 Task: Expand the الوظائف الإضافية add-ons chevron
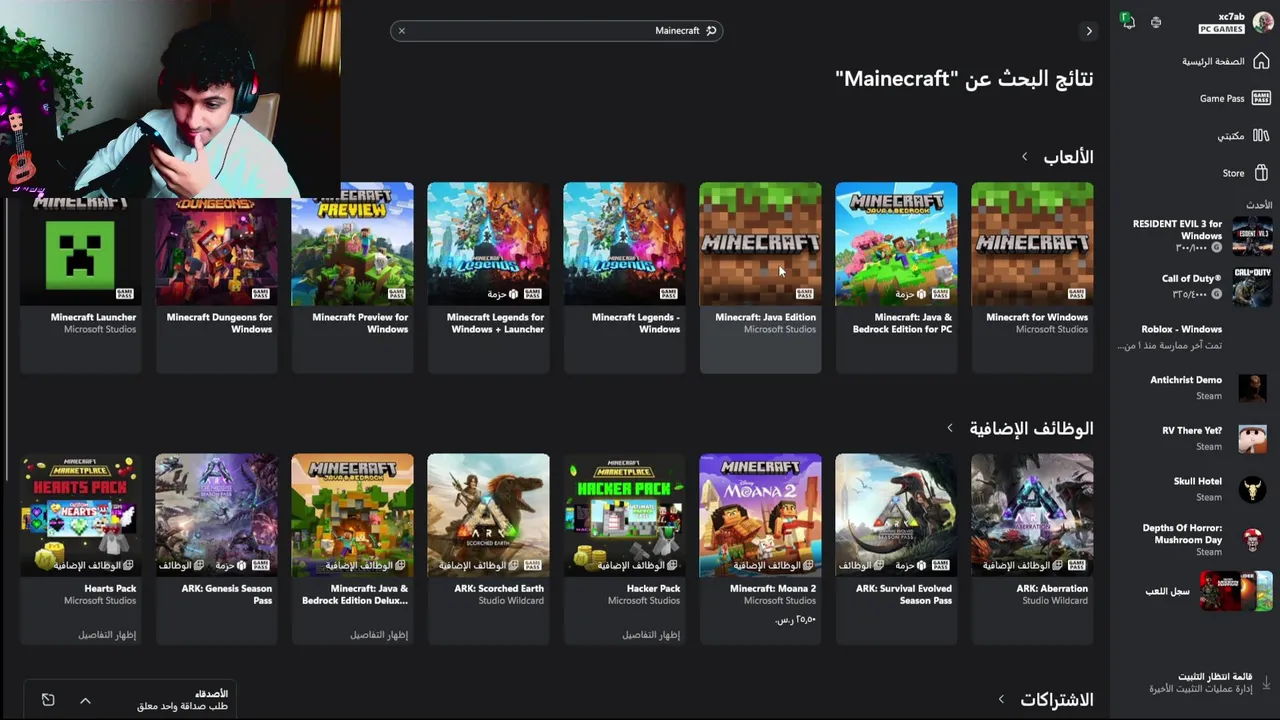(x=950, y=428)
